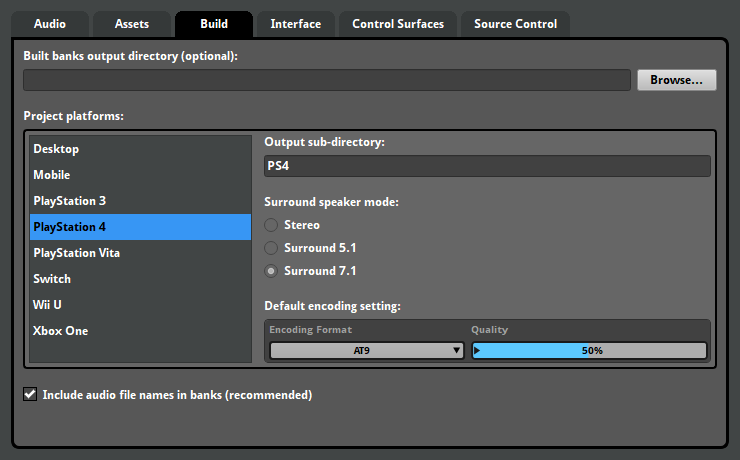
Task: Select the Mobile platform
Action: click(140, 175)
